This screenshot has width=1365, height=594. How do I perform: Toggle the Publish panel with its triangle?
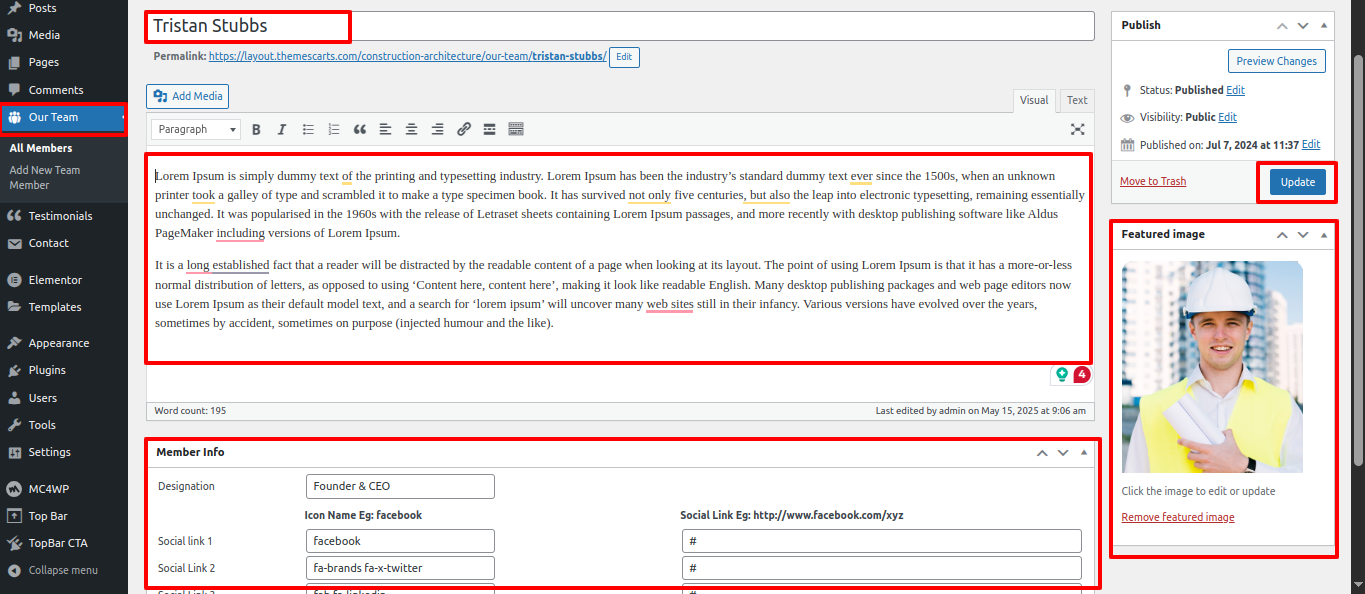1324,25
